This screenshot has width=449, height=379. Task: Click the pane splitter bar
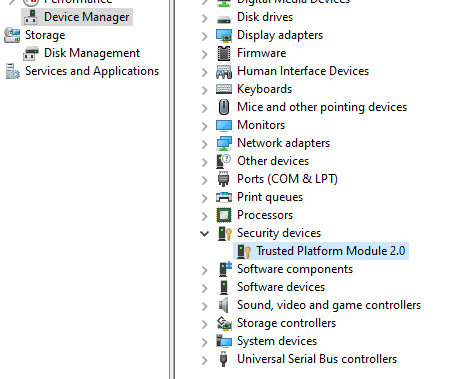(172, 189)
